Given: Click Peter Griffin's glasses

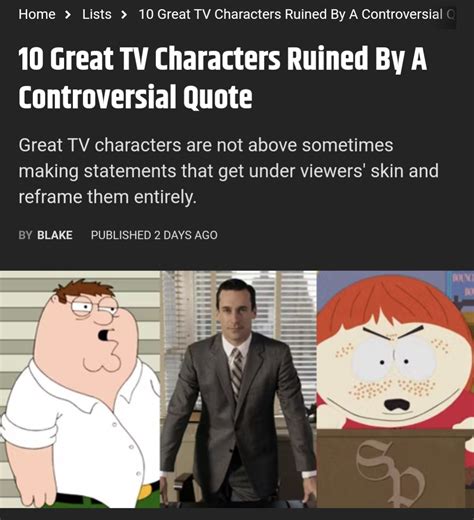Looking at the screenshot, I should (x=93, y=306).
